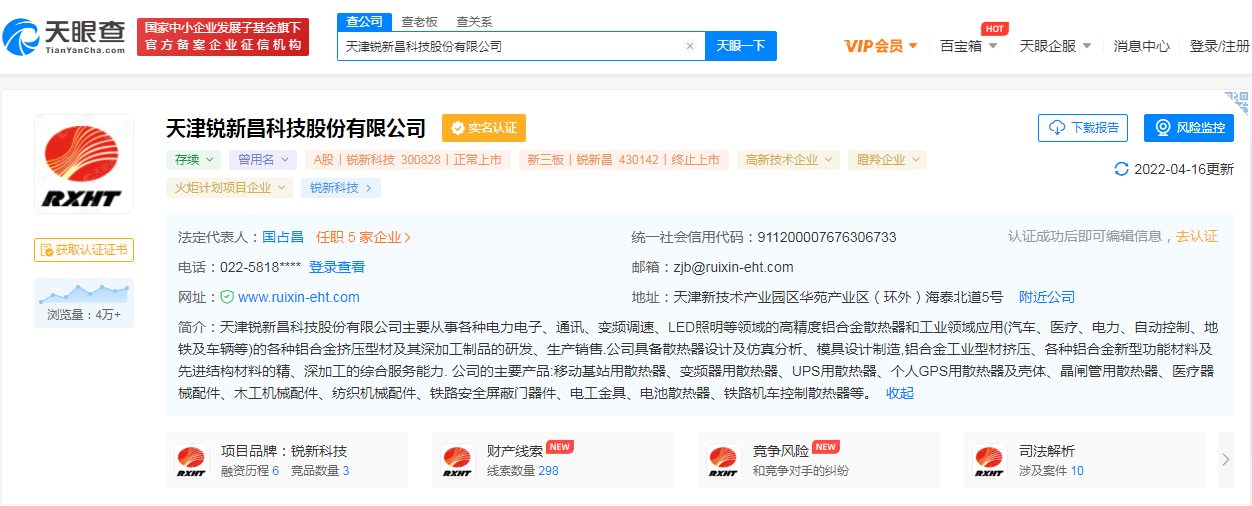
Task: Open 竞品数量 3 link
Action: [320, 471]
